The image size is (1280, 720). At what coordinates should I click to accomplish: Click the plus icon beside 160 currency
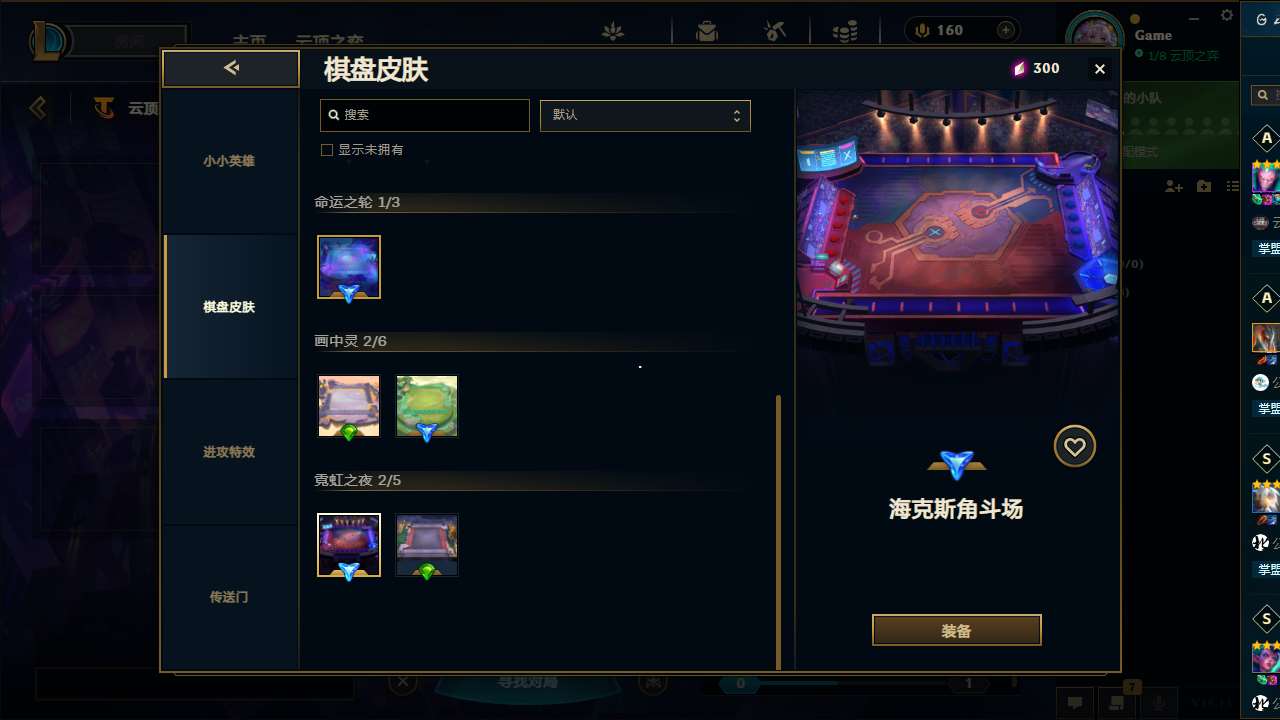1006,30
